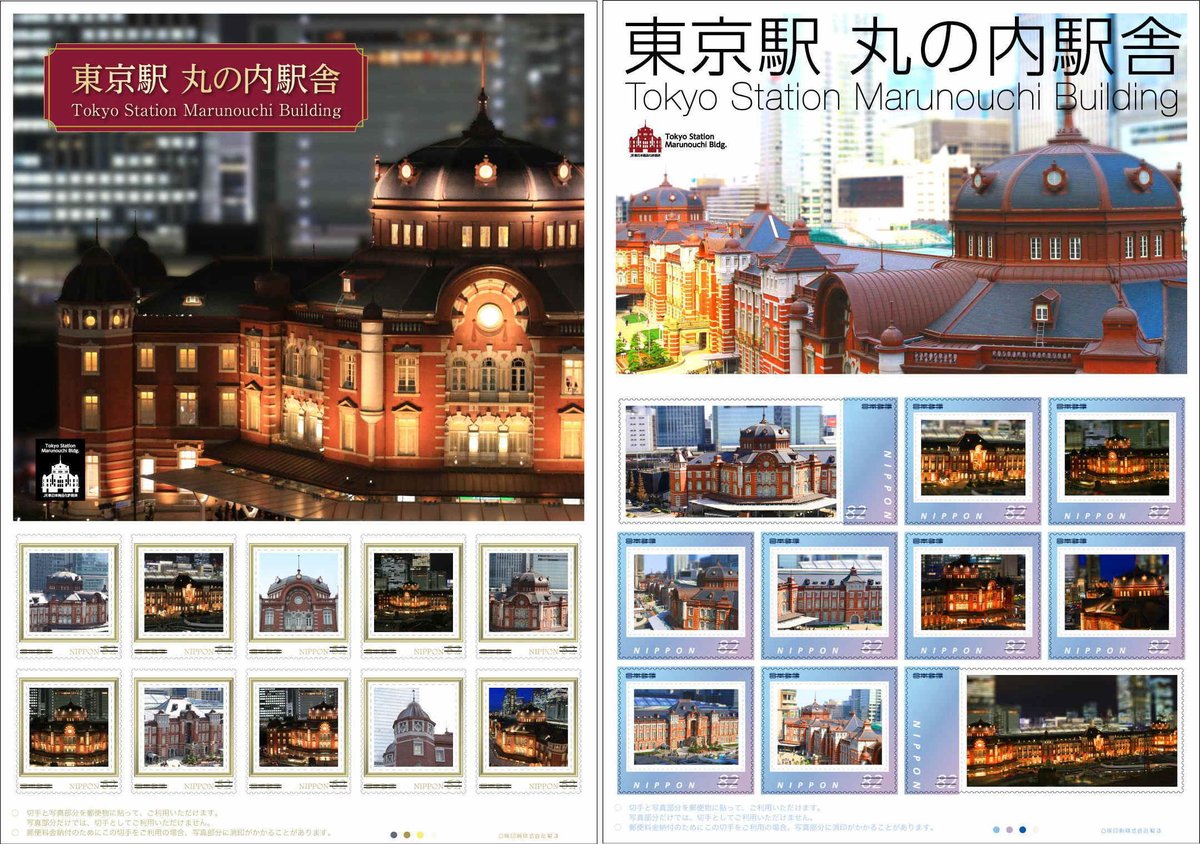Click the light blue color dot on right sheet
This screenshot has height=844, width=1200.
[997, 830]
